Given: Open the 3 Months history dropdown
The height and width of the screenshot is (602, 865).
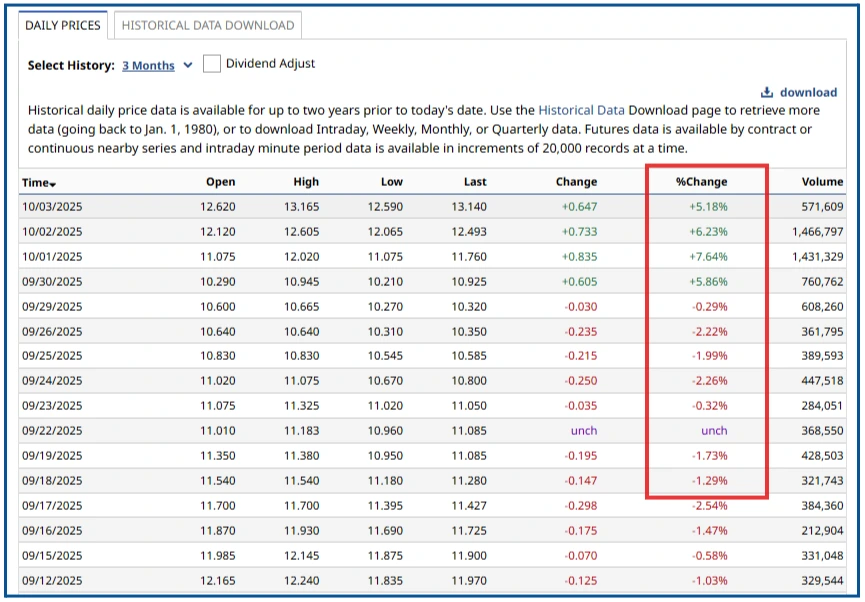Looking at the screenshot, I should [x=151, y=63].
